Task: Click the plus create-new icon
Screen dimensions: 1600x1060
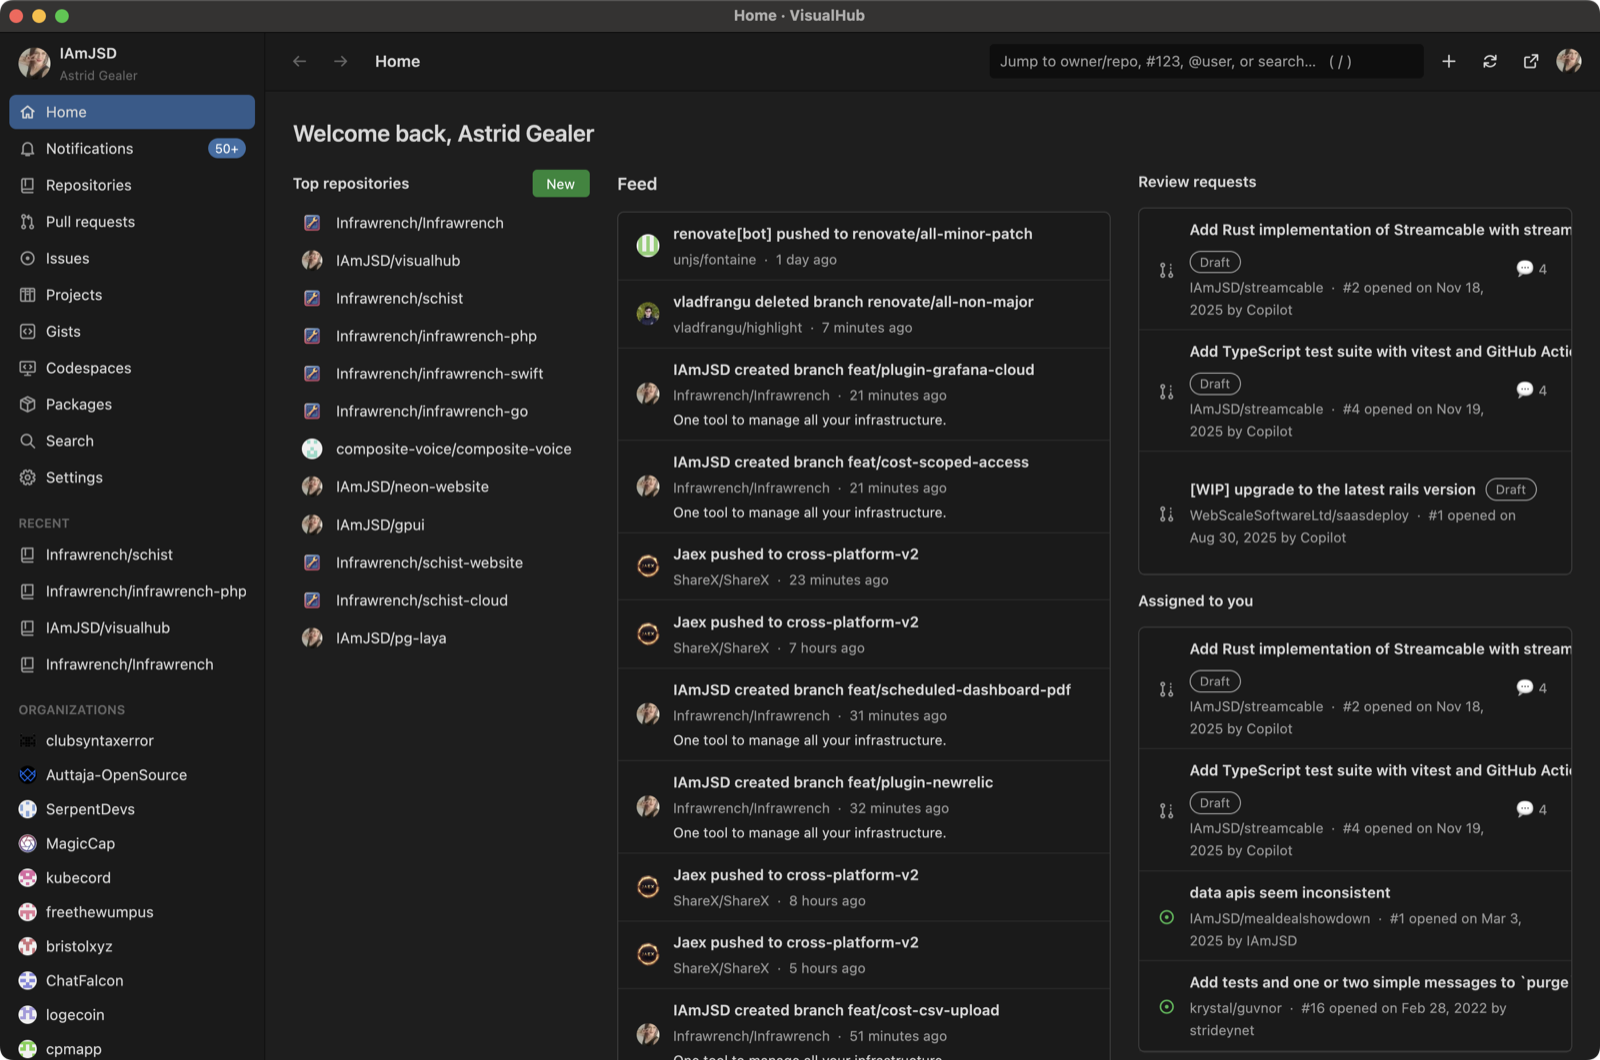Action: pos(1448,61)
